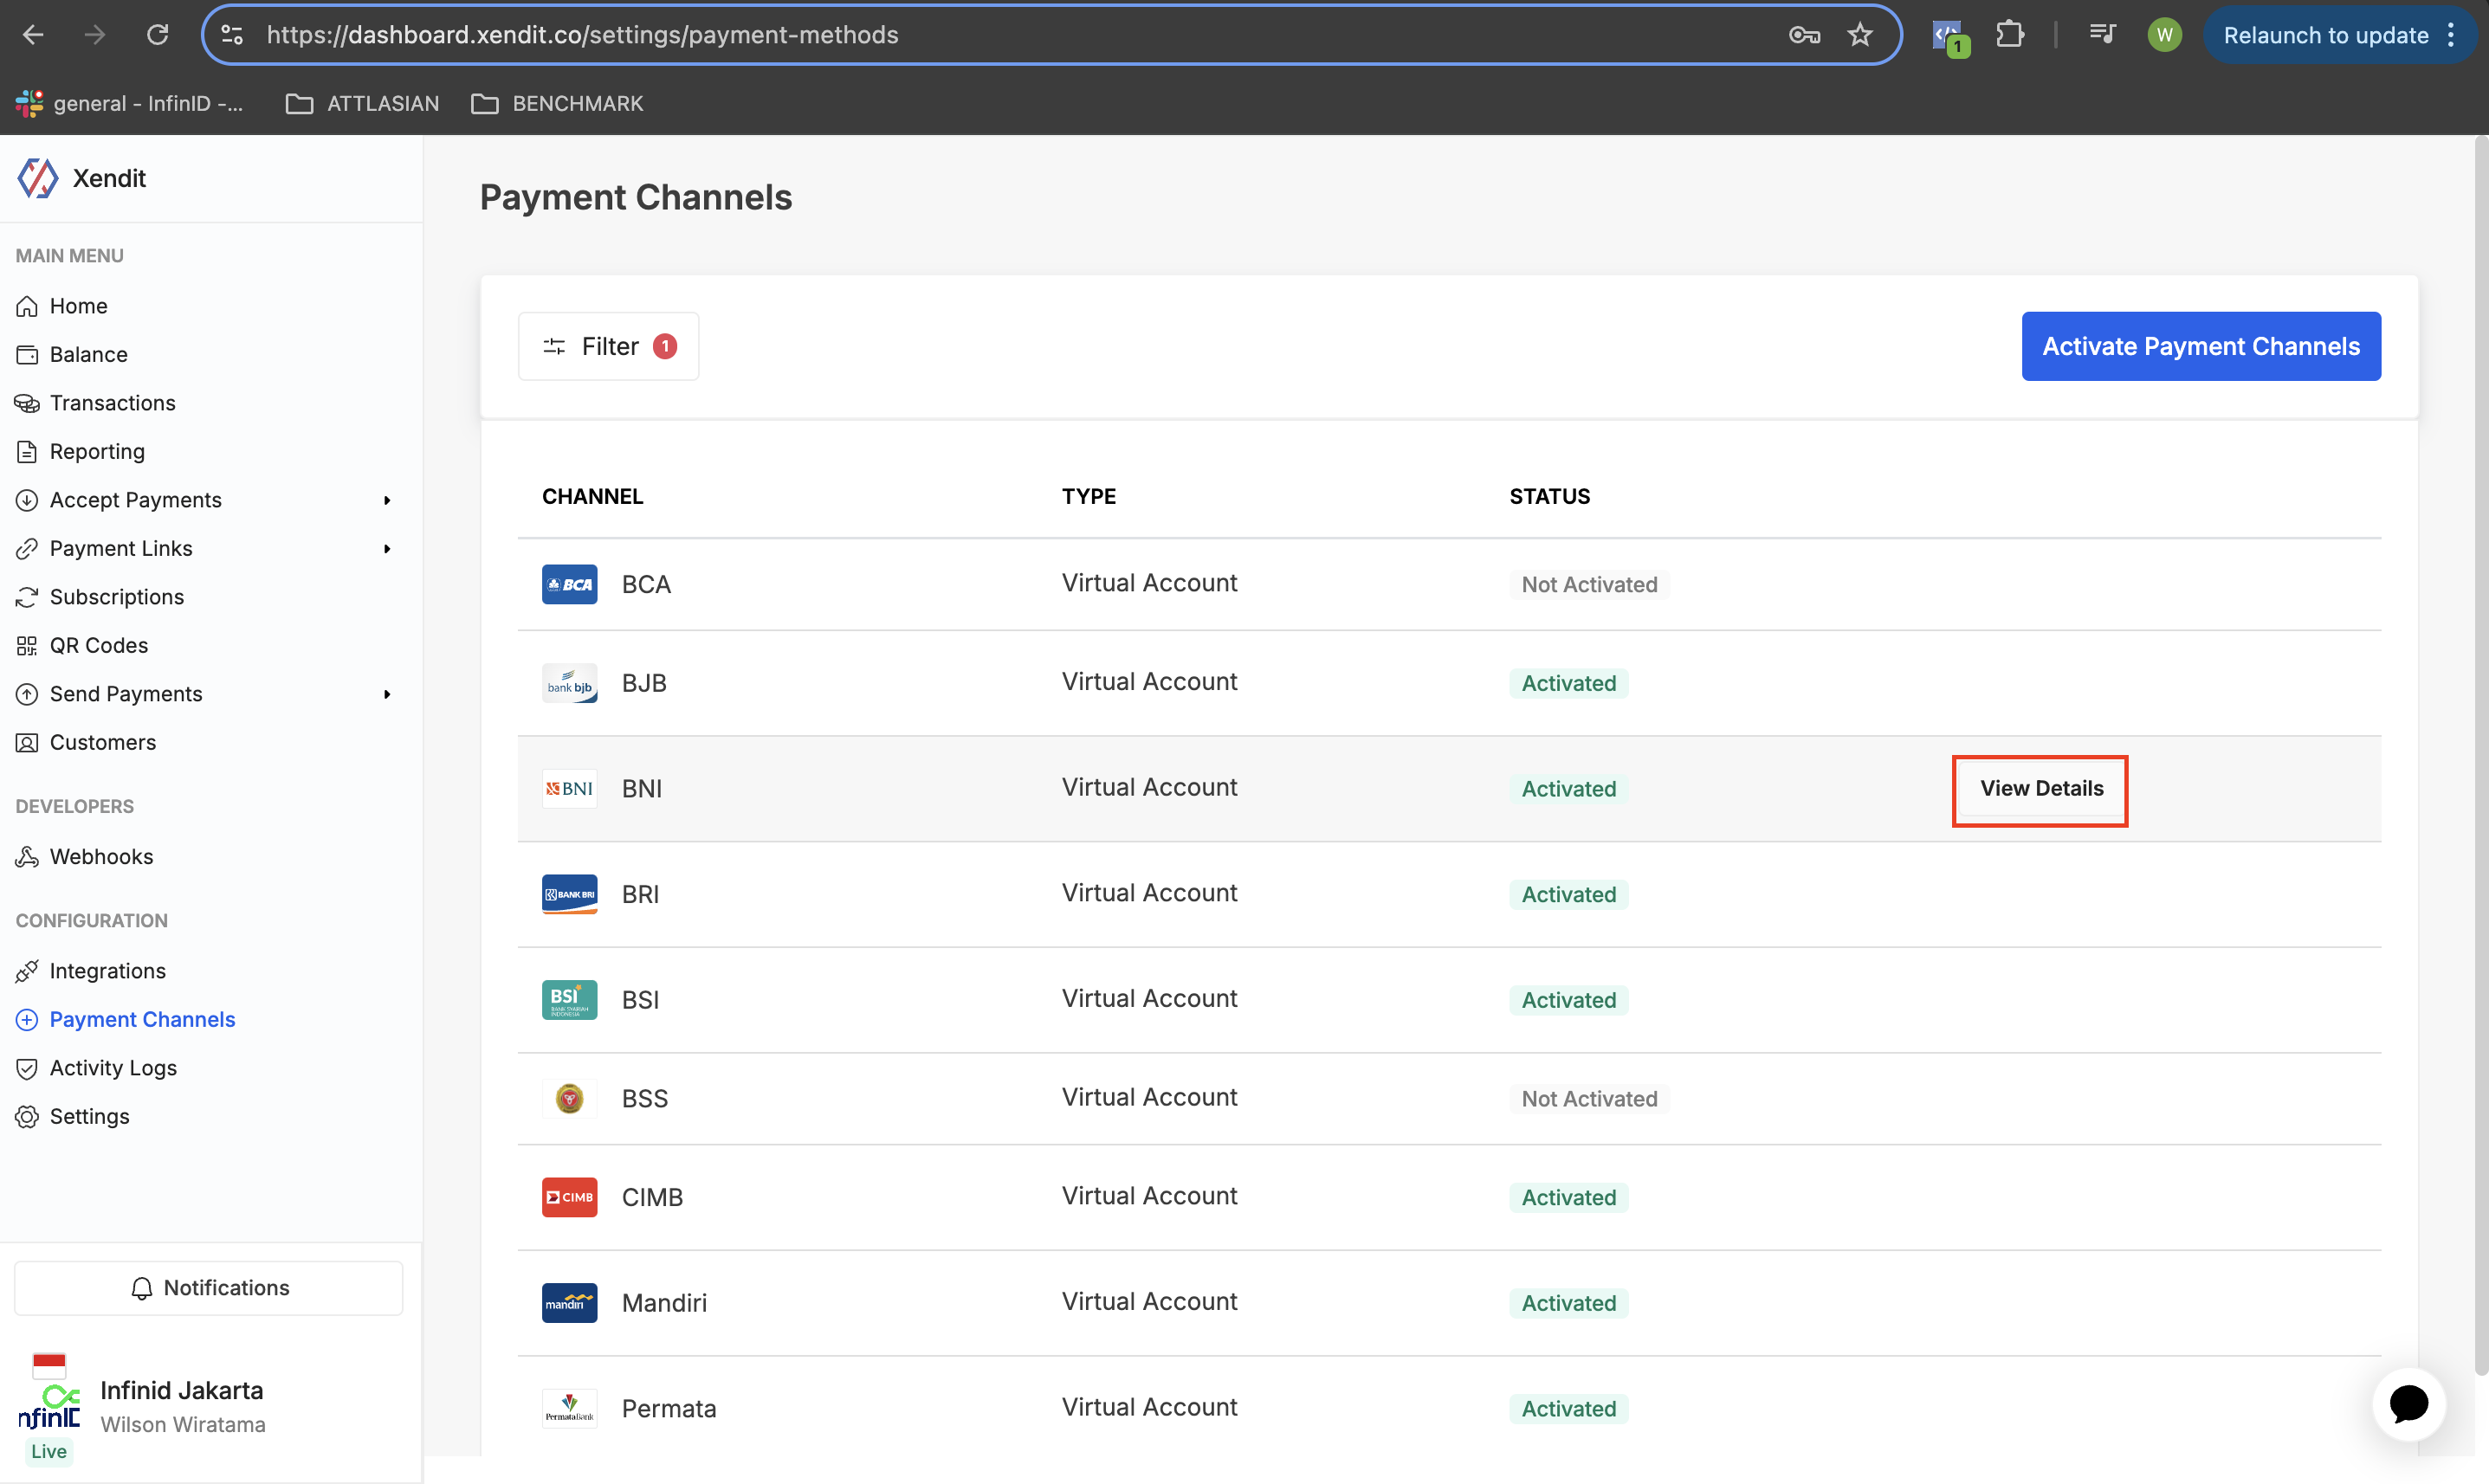Open the Filter options

pos(608,346)
